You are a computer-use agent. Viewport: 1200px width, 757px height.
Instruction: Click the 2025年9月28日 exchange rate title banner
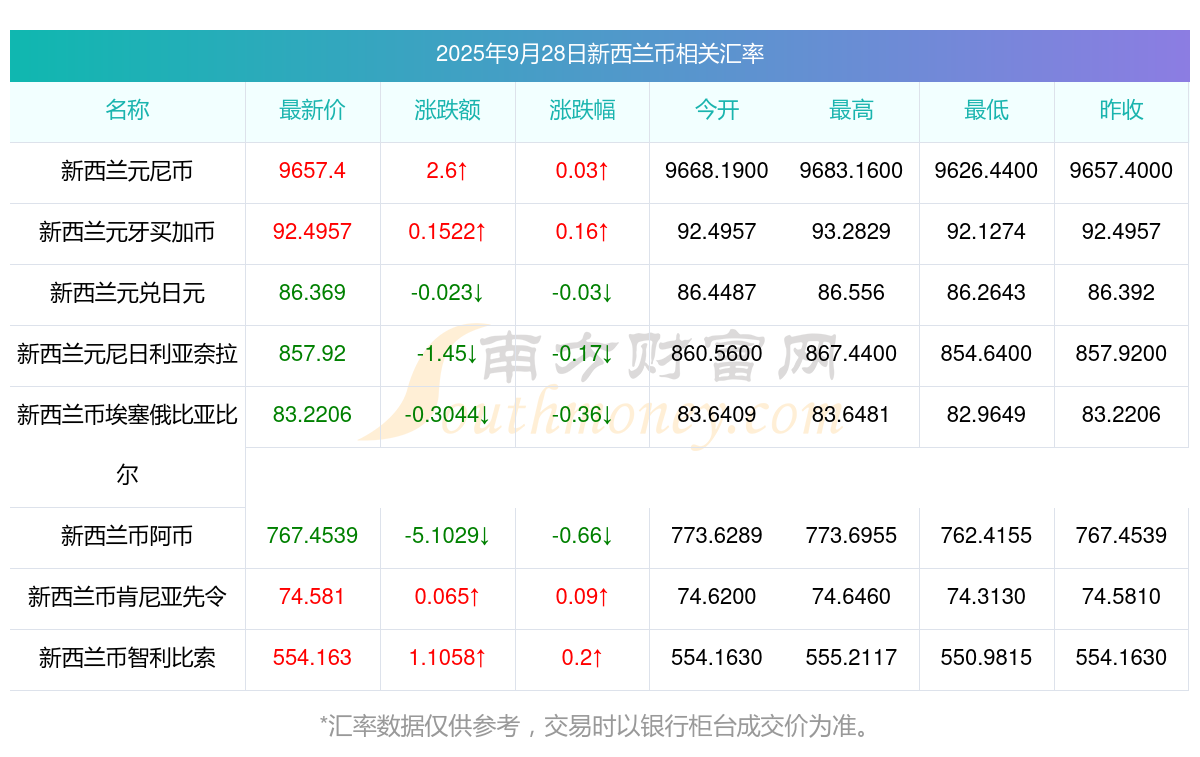pos(599,54)
